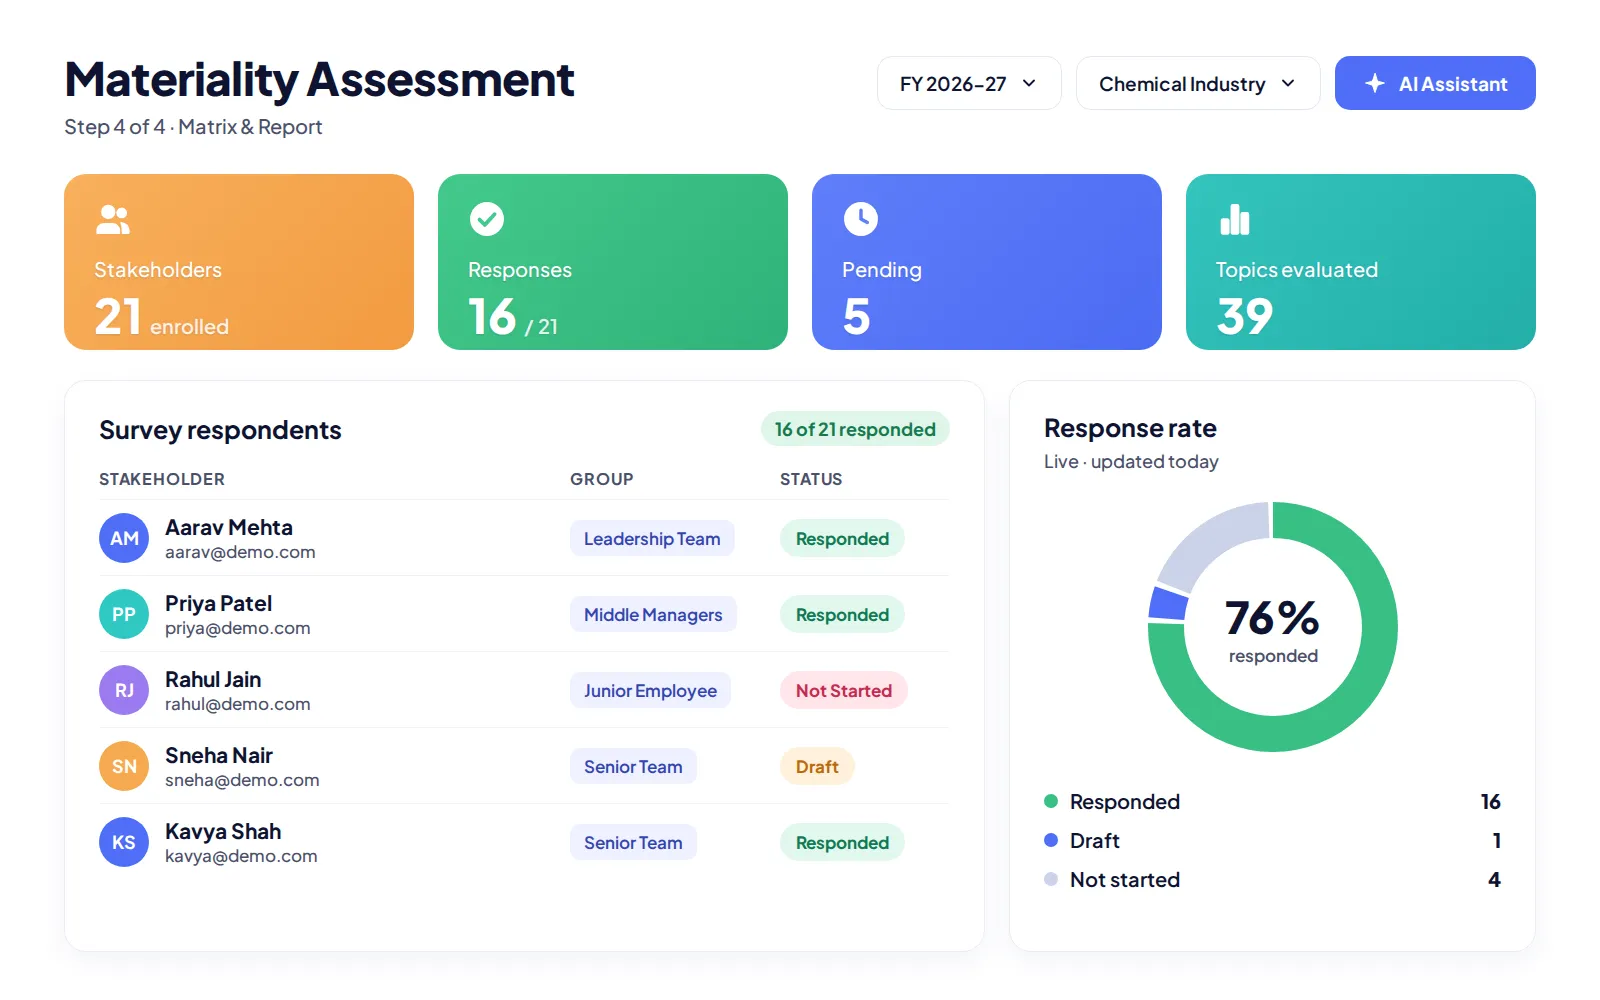Click the blue Draft legend dot
This screenshot has width=1600, height=1000.
coord(1051,840)
